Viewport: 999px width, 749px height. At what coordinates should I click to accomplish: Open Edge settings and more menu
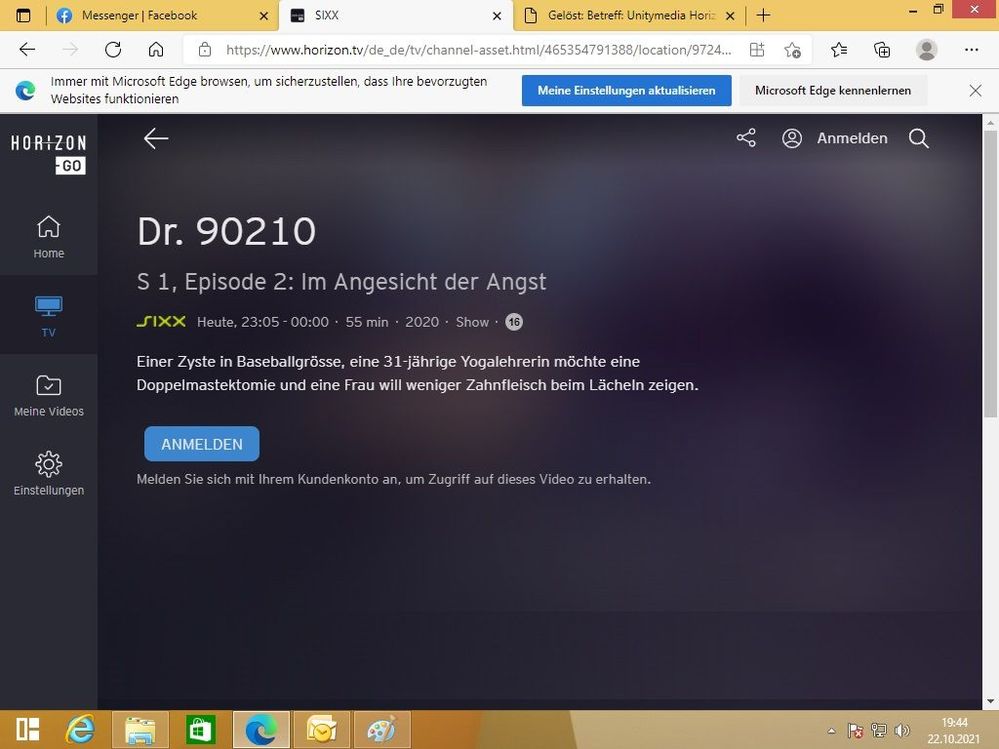click(x=971, y=50)
